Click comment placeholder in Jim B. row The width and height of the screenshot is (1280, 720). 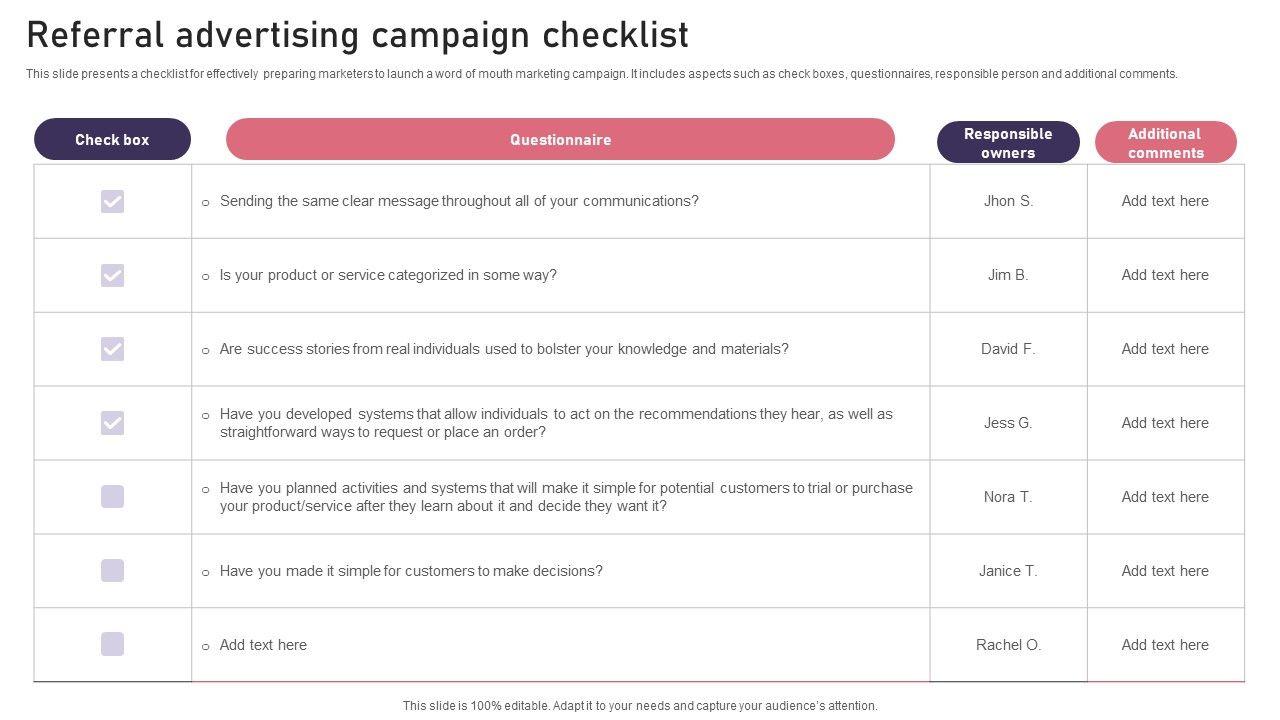click(1165, 275)
